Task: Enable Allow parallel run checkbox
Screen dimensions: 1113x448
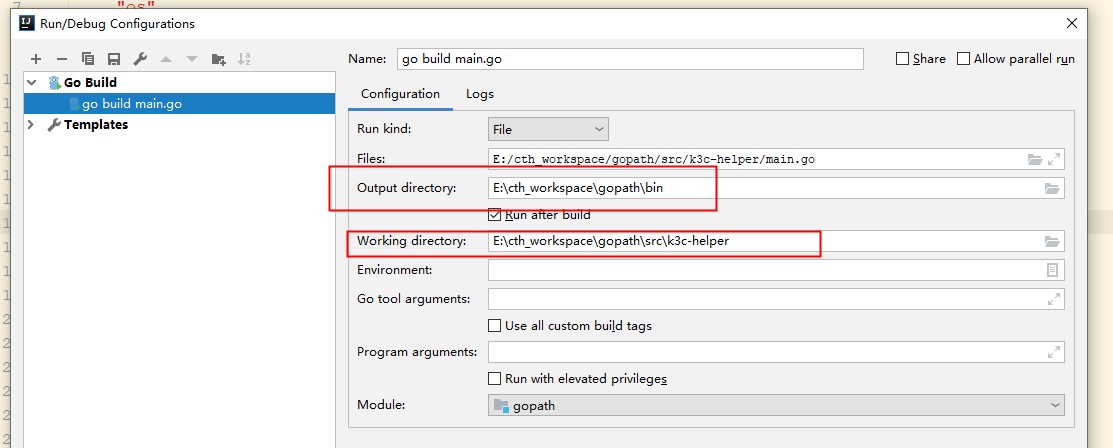Action: coord(963,59)
